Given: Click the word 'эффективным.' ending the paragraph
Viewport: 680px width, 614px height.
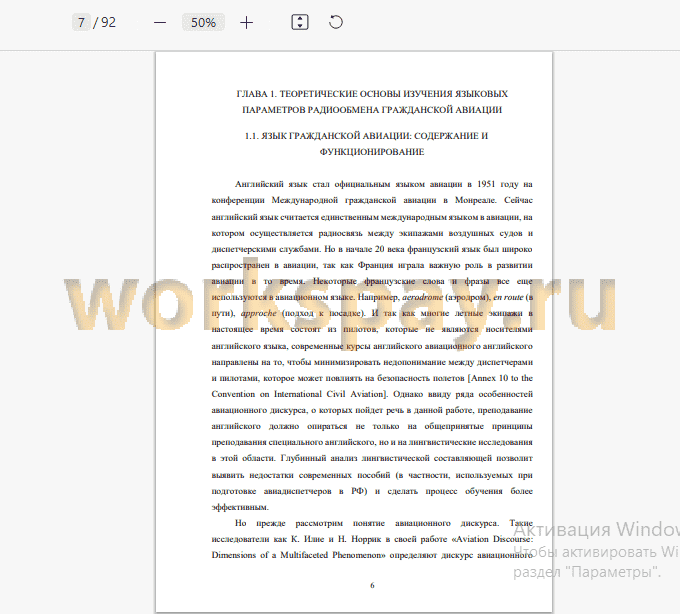Looking at the screenshot, I should pos(240,507).
